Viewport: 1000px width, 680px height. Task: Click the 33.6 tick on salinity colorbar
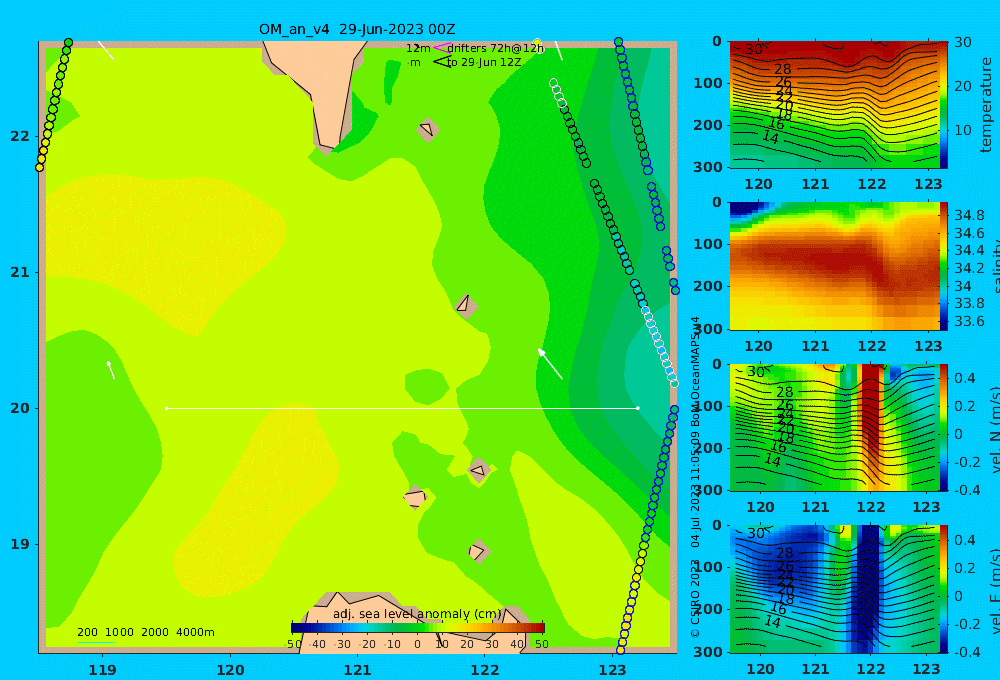point(969,322)
